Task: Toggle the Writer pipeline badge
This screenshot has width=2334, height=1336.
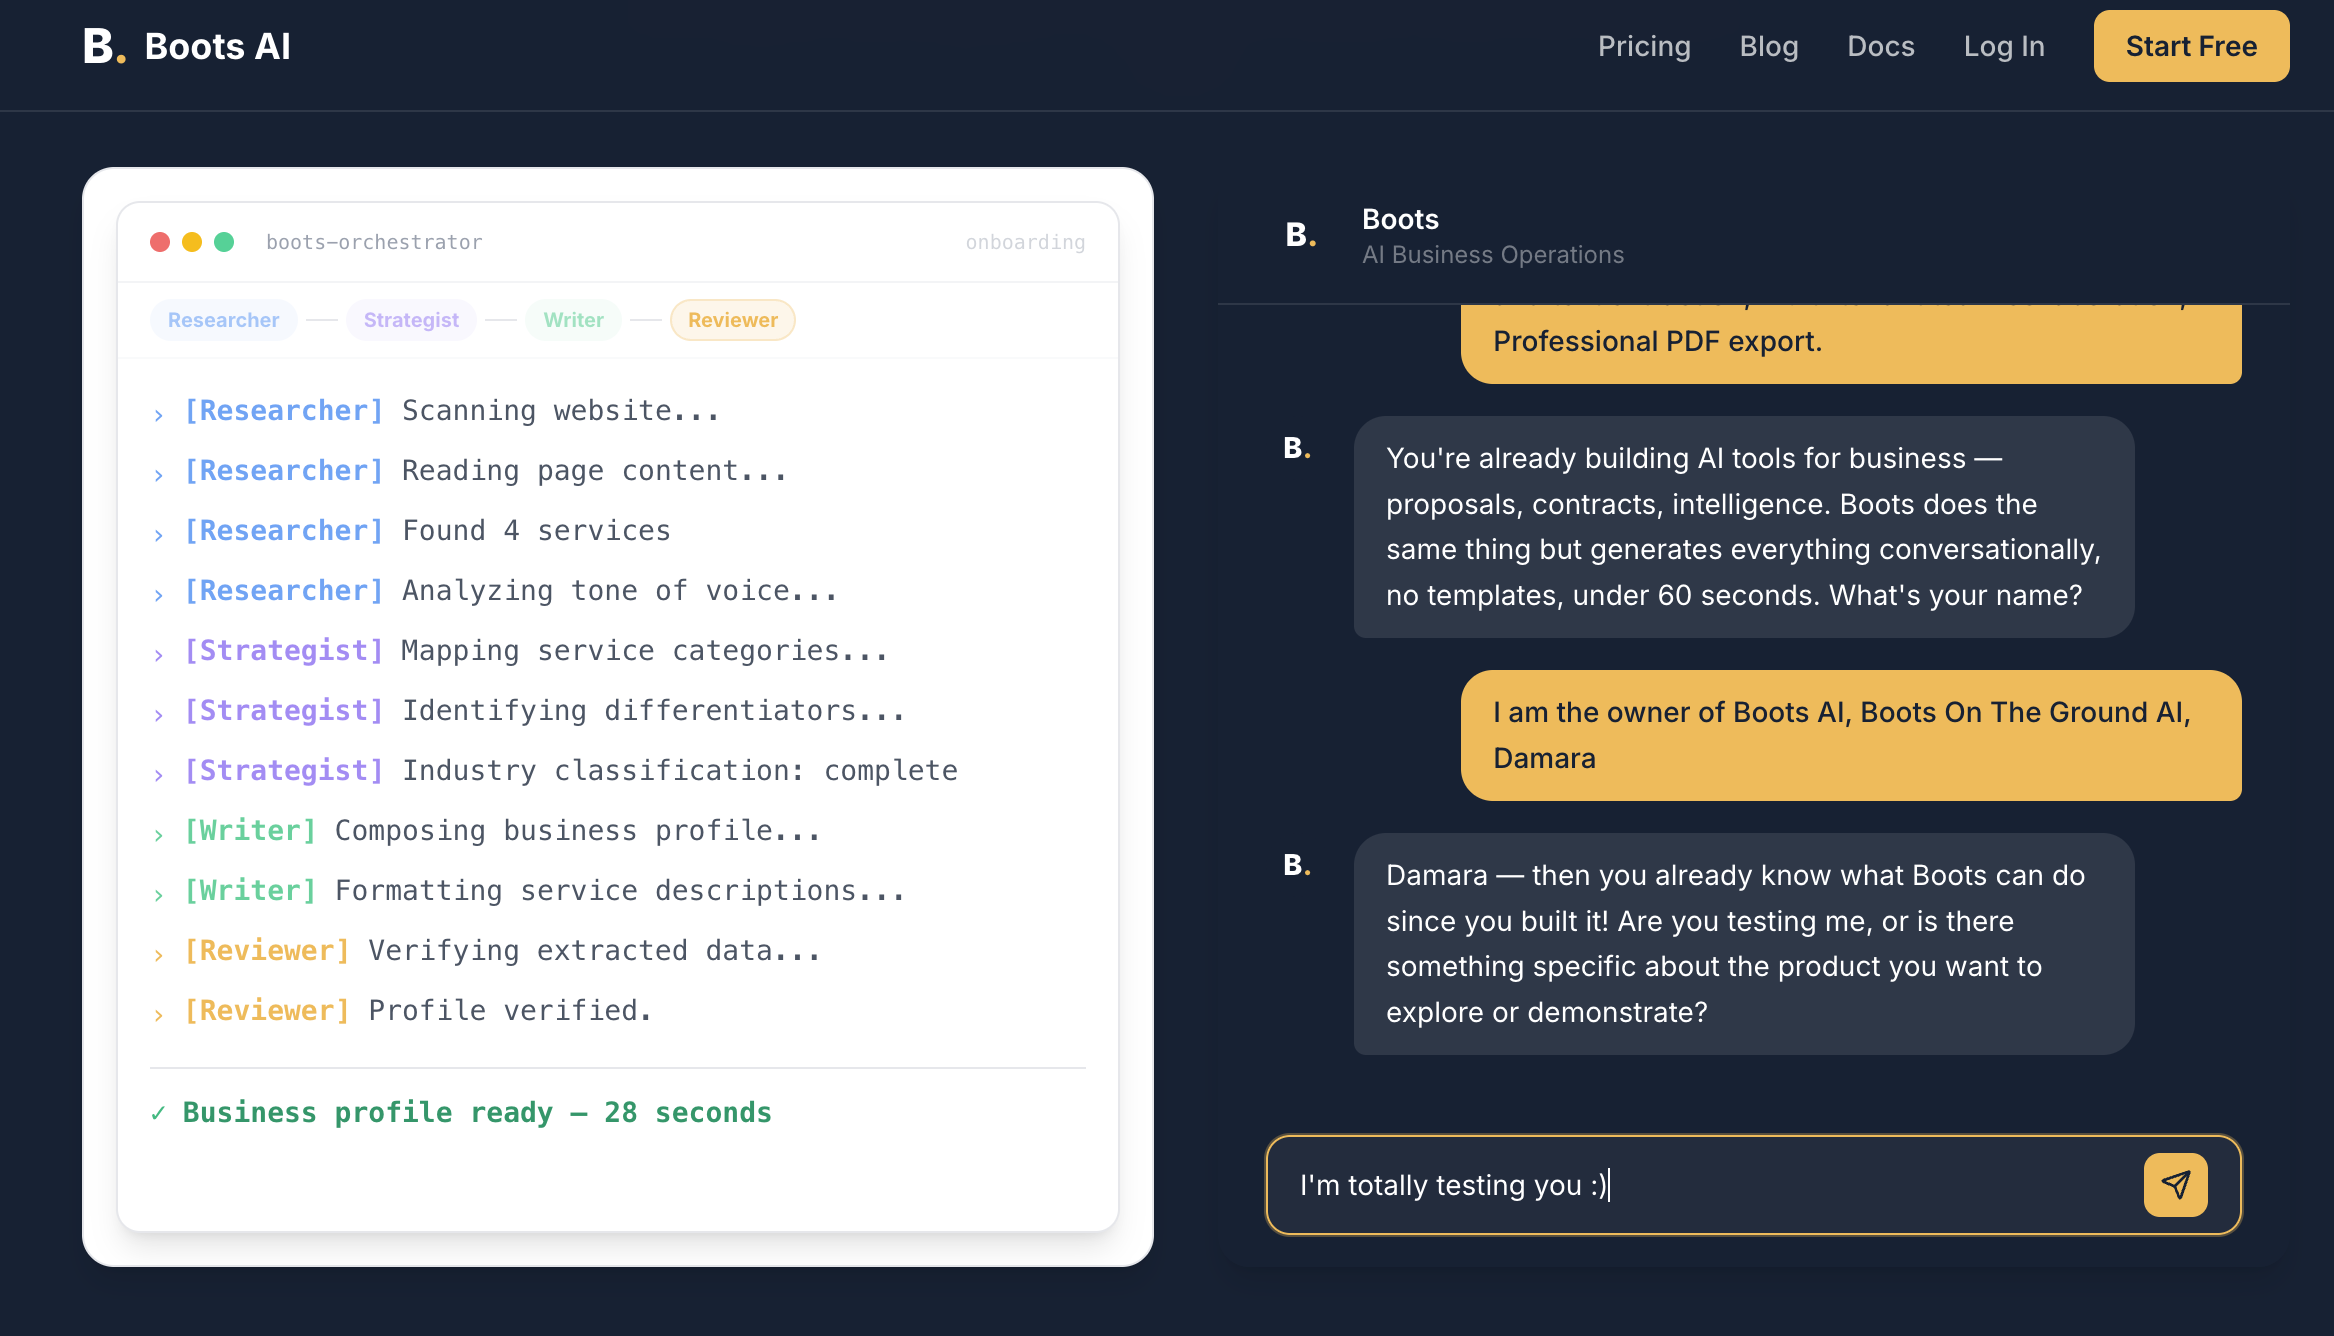Action: [x=573, y=320]
